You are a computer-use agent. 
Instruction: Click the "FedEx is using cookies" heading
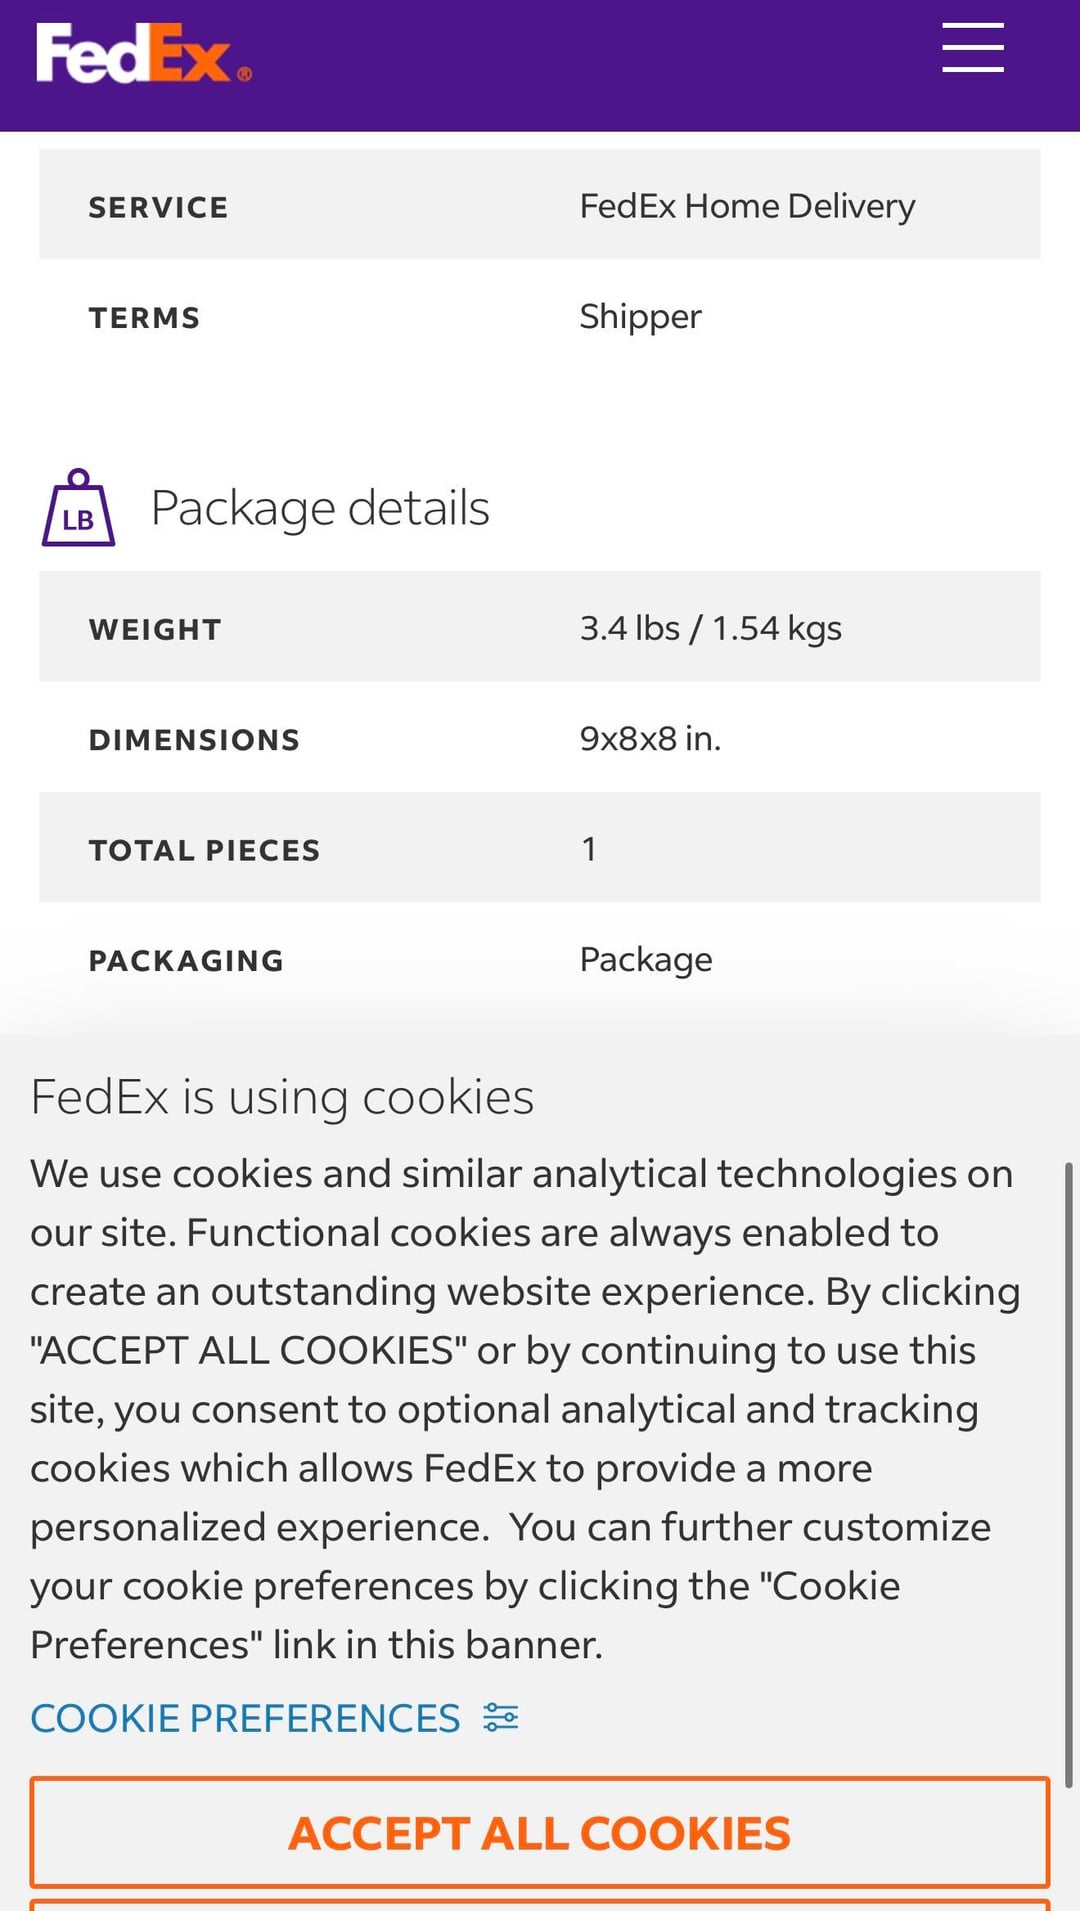pos(282,1097)
